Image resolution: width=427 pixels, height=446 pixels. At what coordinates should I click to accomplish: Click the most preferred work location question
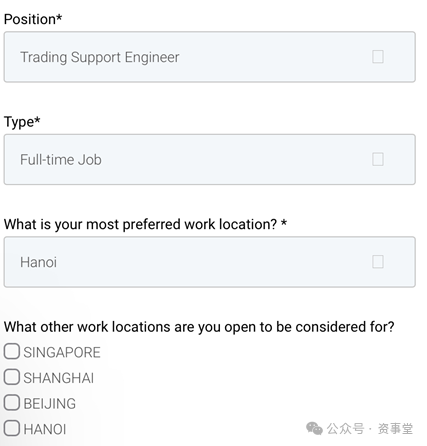[x=145, y=224]
